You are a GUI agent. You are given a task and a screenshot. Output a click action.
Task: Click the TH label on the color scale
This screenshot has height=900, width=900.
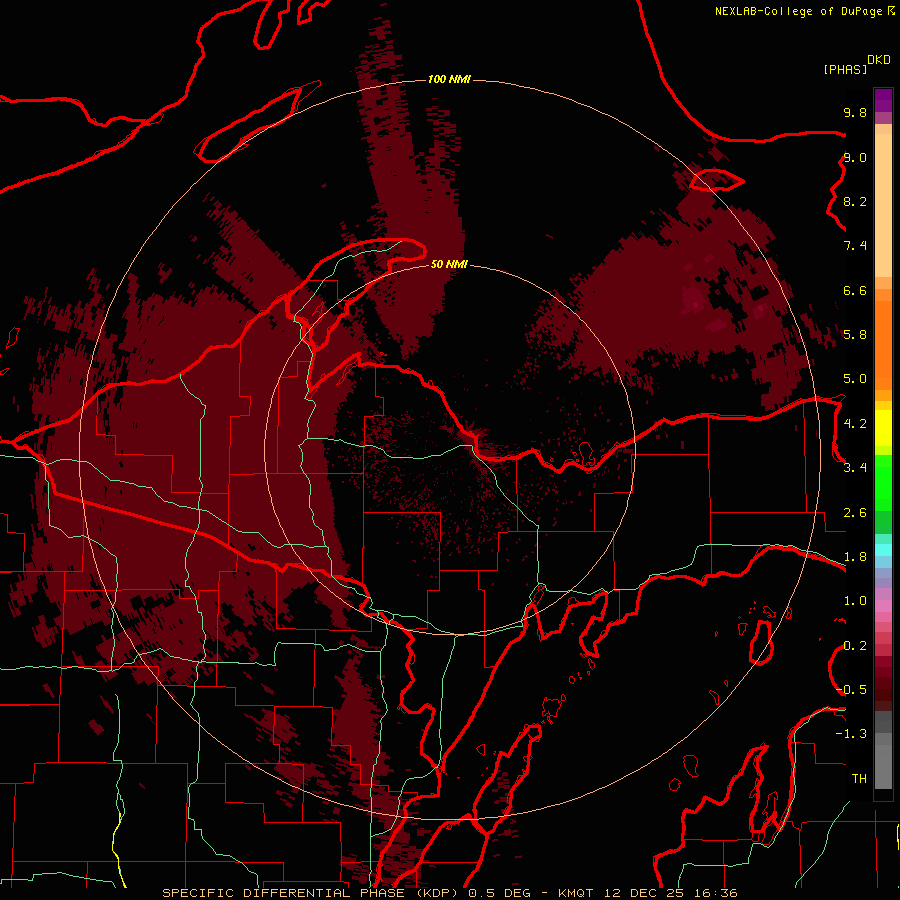tap(859, 779)
